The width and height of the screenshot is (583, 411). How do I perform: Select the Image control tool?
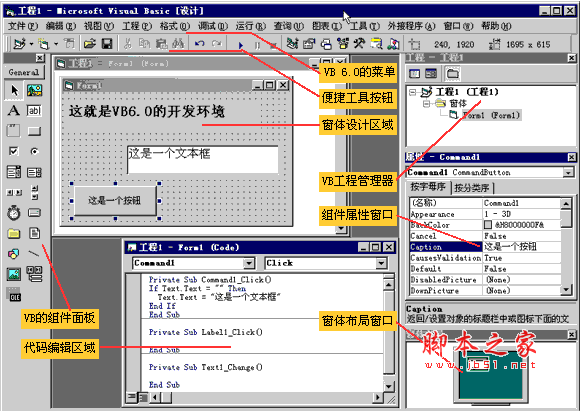tap(14, 275)
